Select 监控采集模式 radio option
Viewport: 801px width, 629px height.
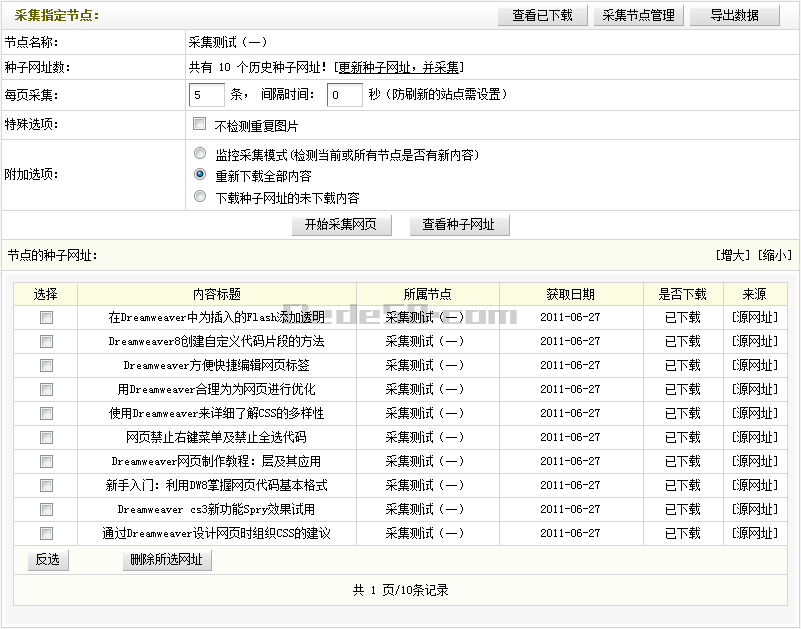200,155
